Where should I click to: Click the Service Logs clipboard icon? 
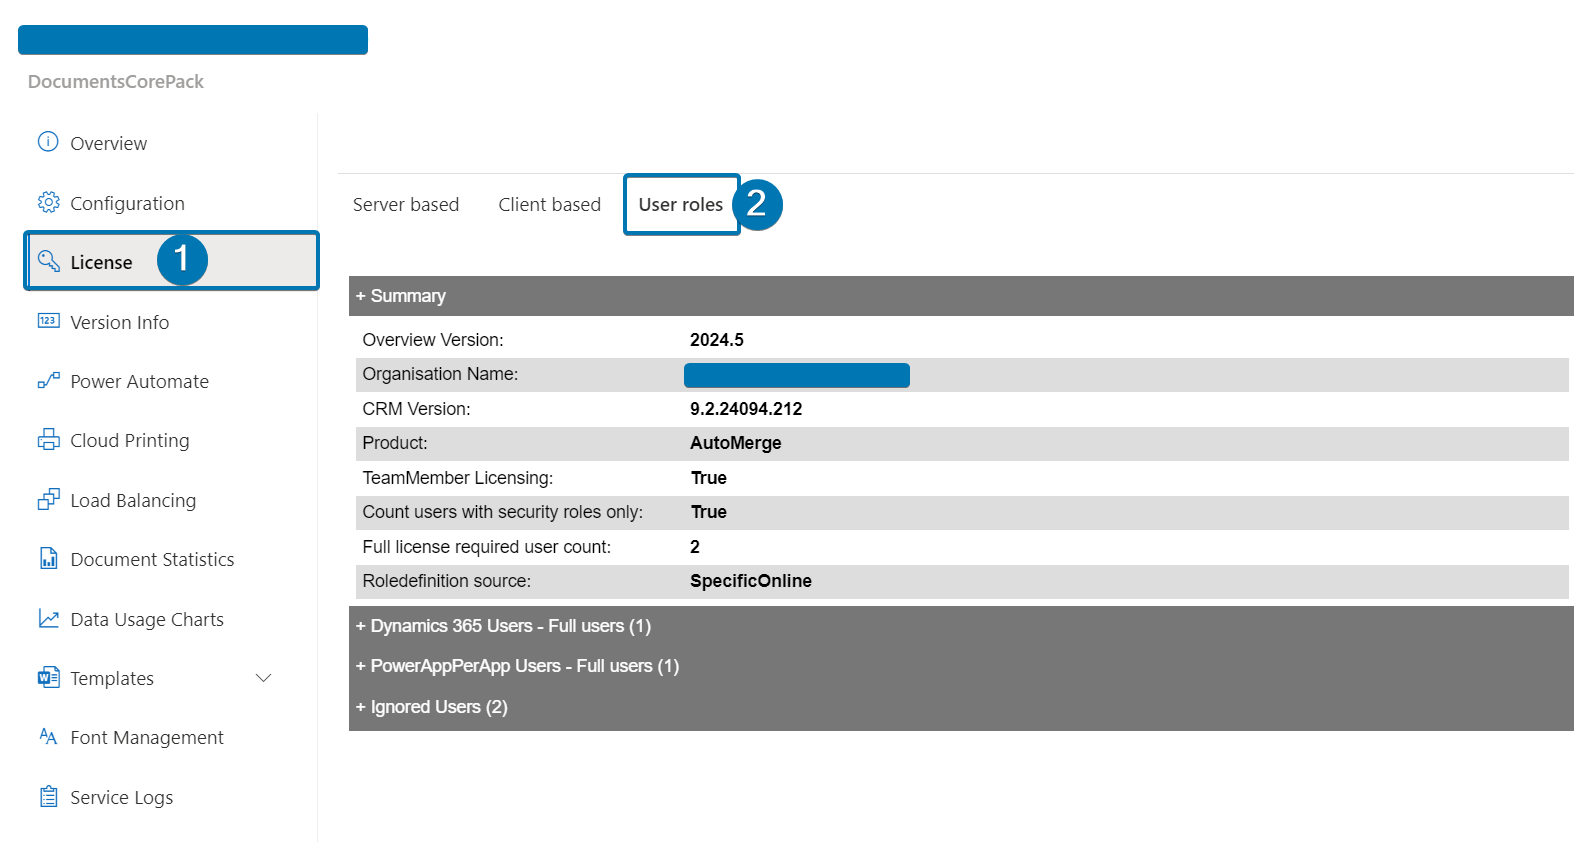pyautogui.click(x=48, y=797)
